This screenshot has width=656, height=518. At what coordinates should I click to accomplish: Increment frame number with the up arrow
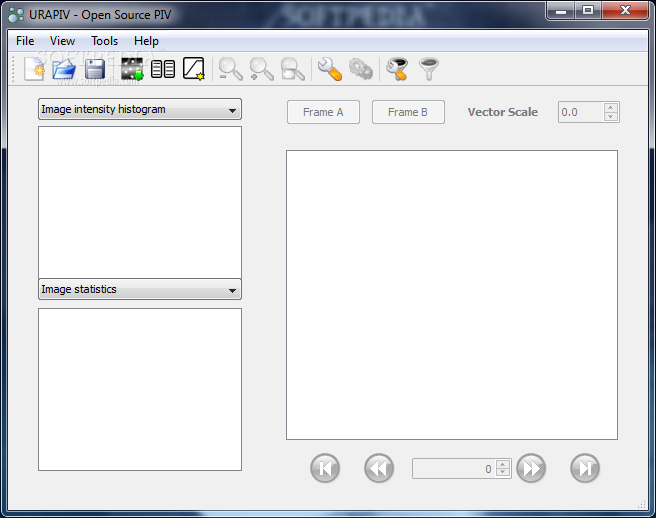click(503, 464)
